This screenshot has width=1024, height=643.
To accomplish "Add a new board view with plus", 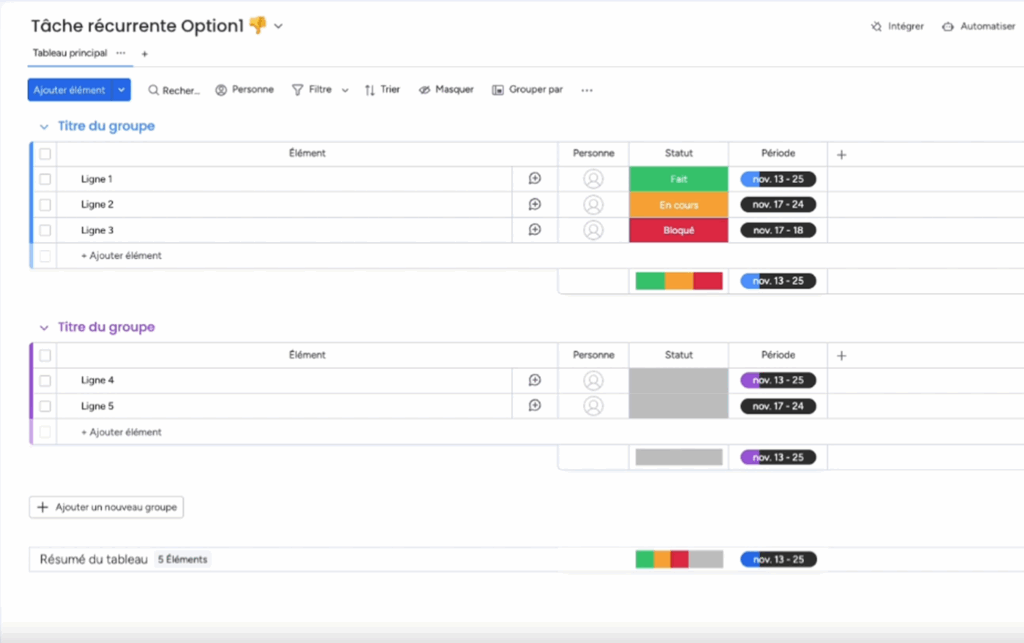I will pos(144,54).
